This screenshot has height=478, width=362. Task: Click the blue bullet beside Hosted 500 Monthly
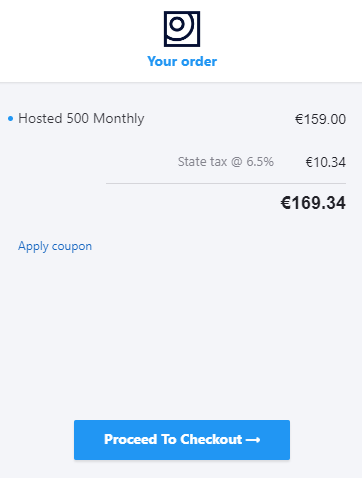[10, 119]
